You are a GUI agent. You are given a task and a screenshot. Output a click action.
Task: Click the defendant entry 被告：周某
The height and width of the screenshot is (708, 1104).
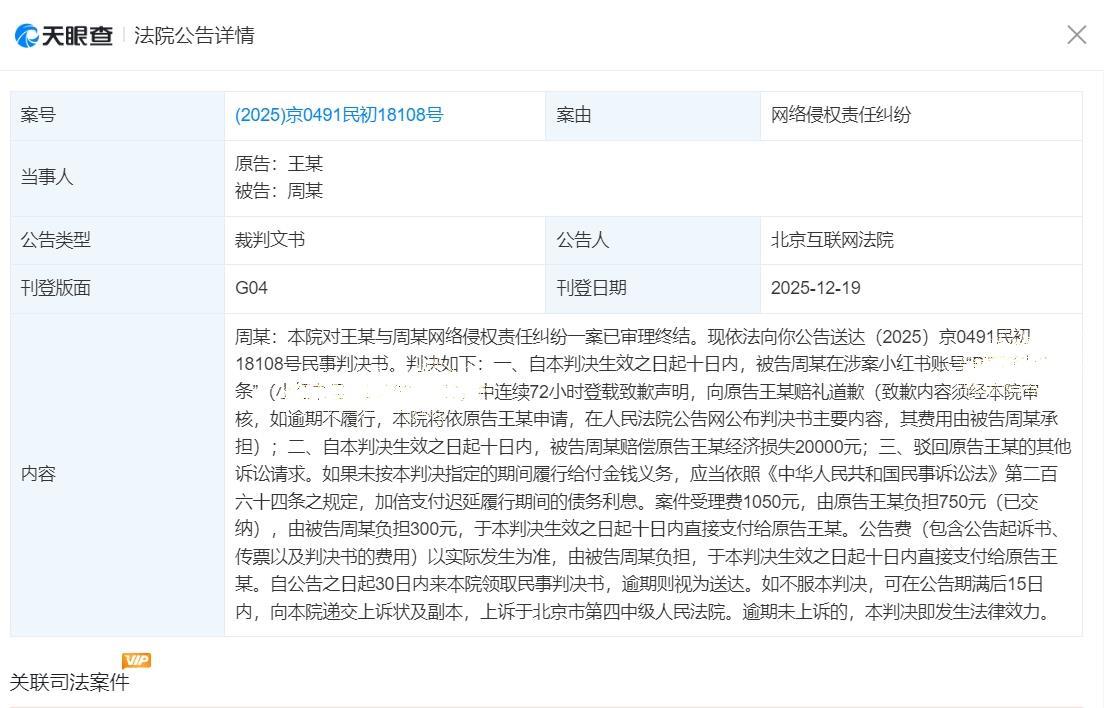pos(279,191)
